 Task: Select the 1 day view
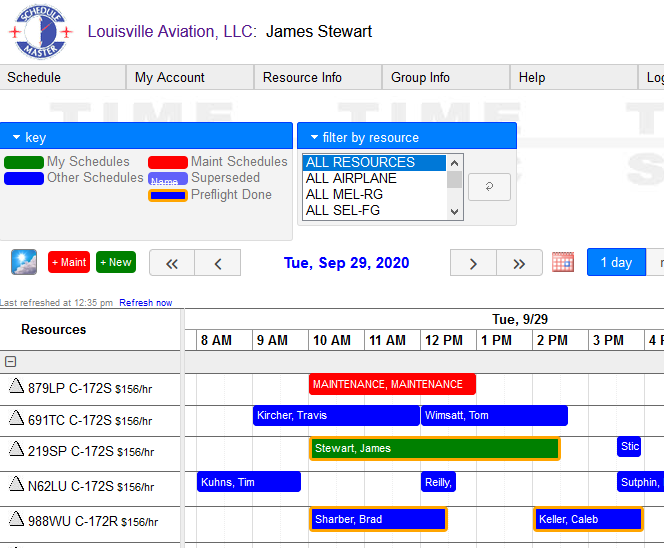pos(616,262)
